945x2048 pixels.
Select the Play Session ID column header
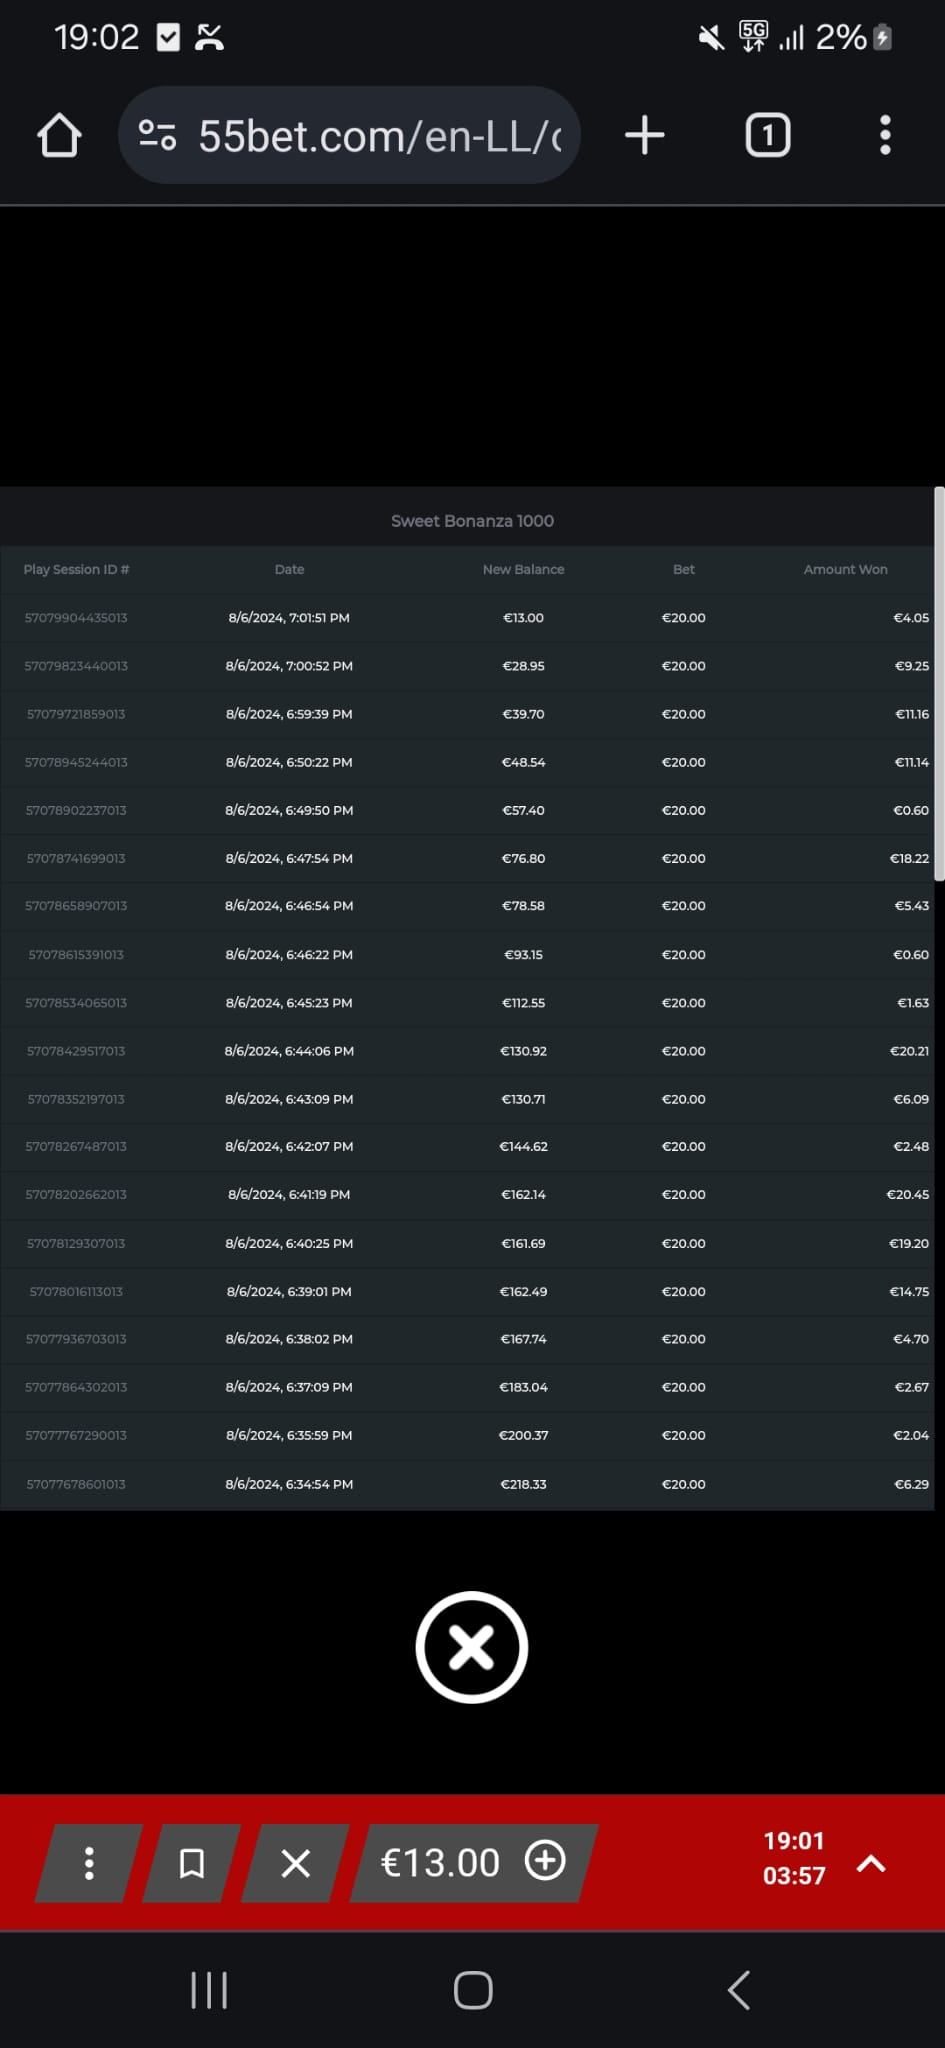[x=76, y=569]
